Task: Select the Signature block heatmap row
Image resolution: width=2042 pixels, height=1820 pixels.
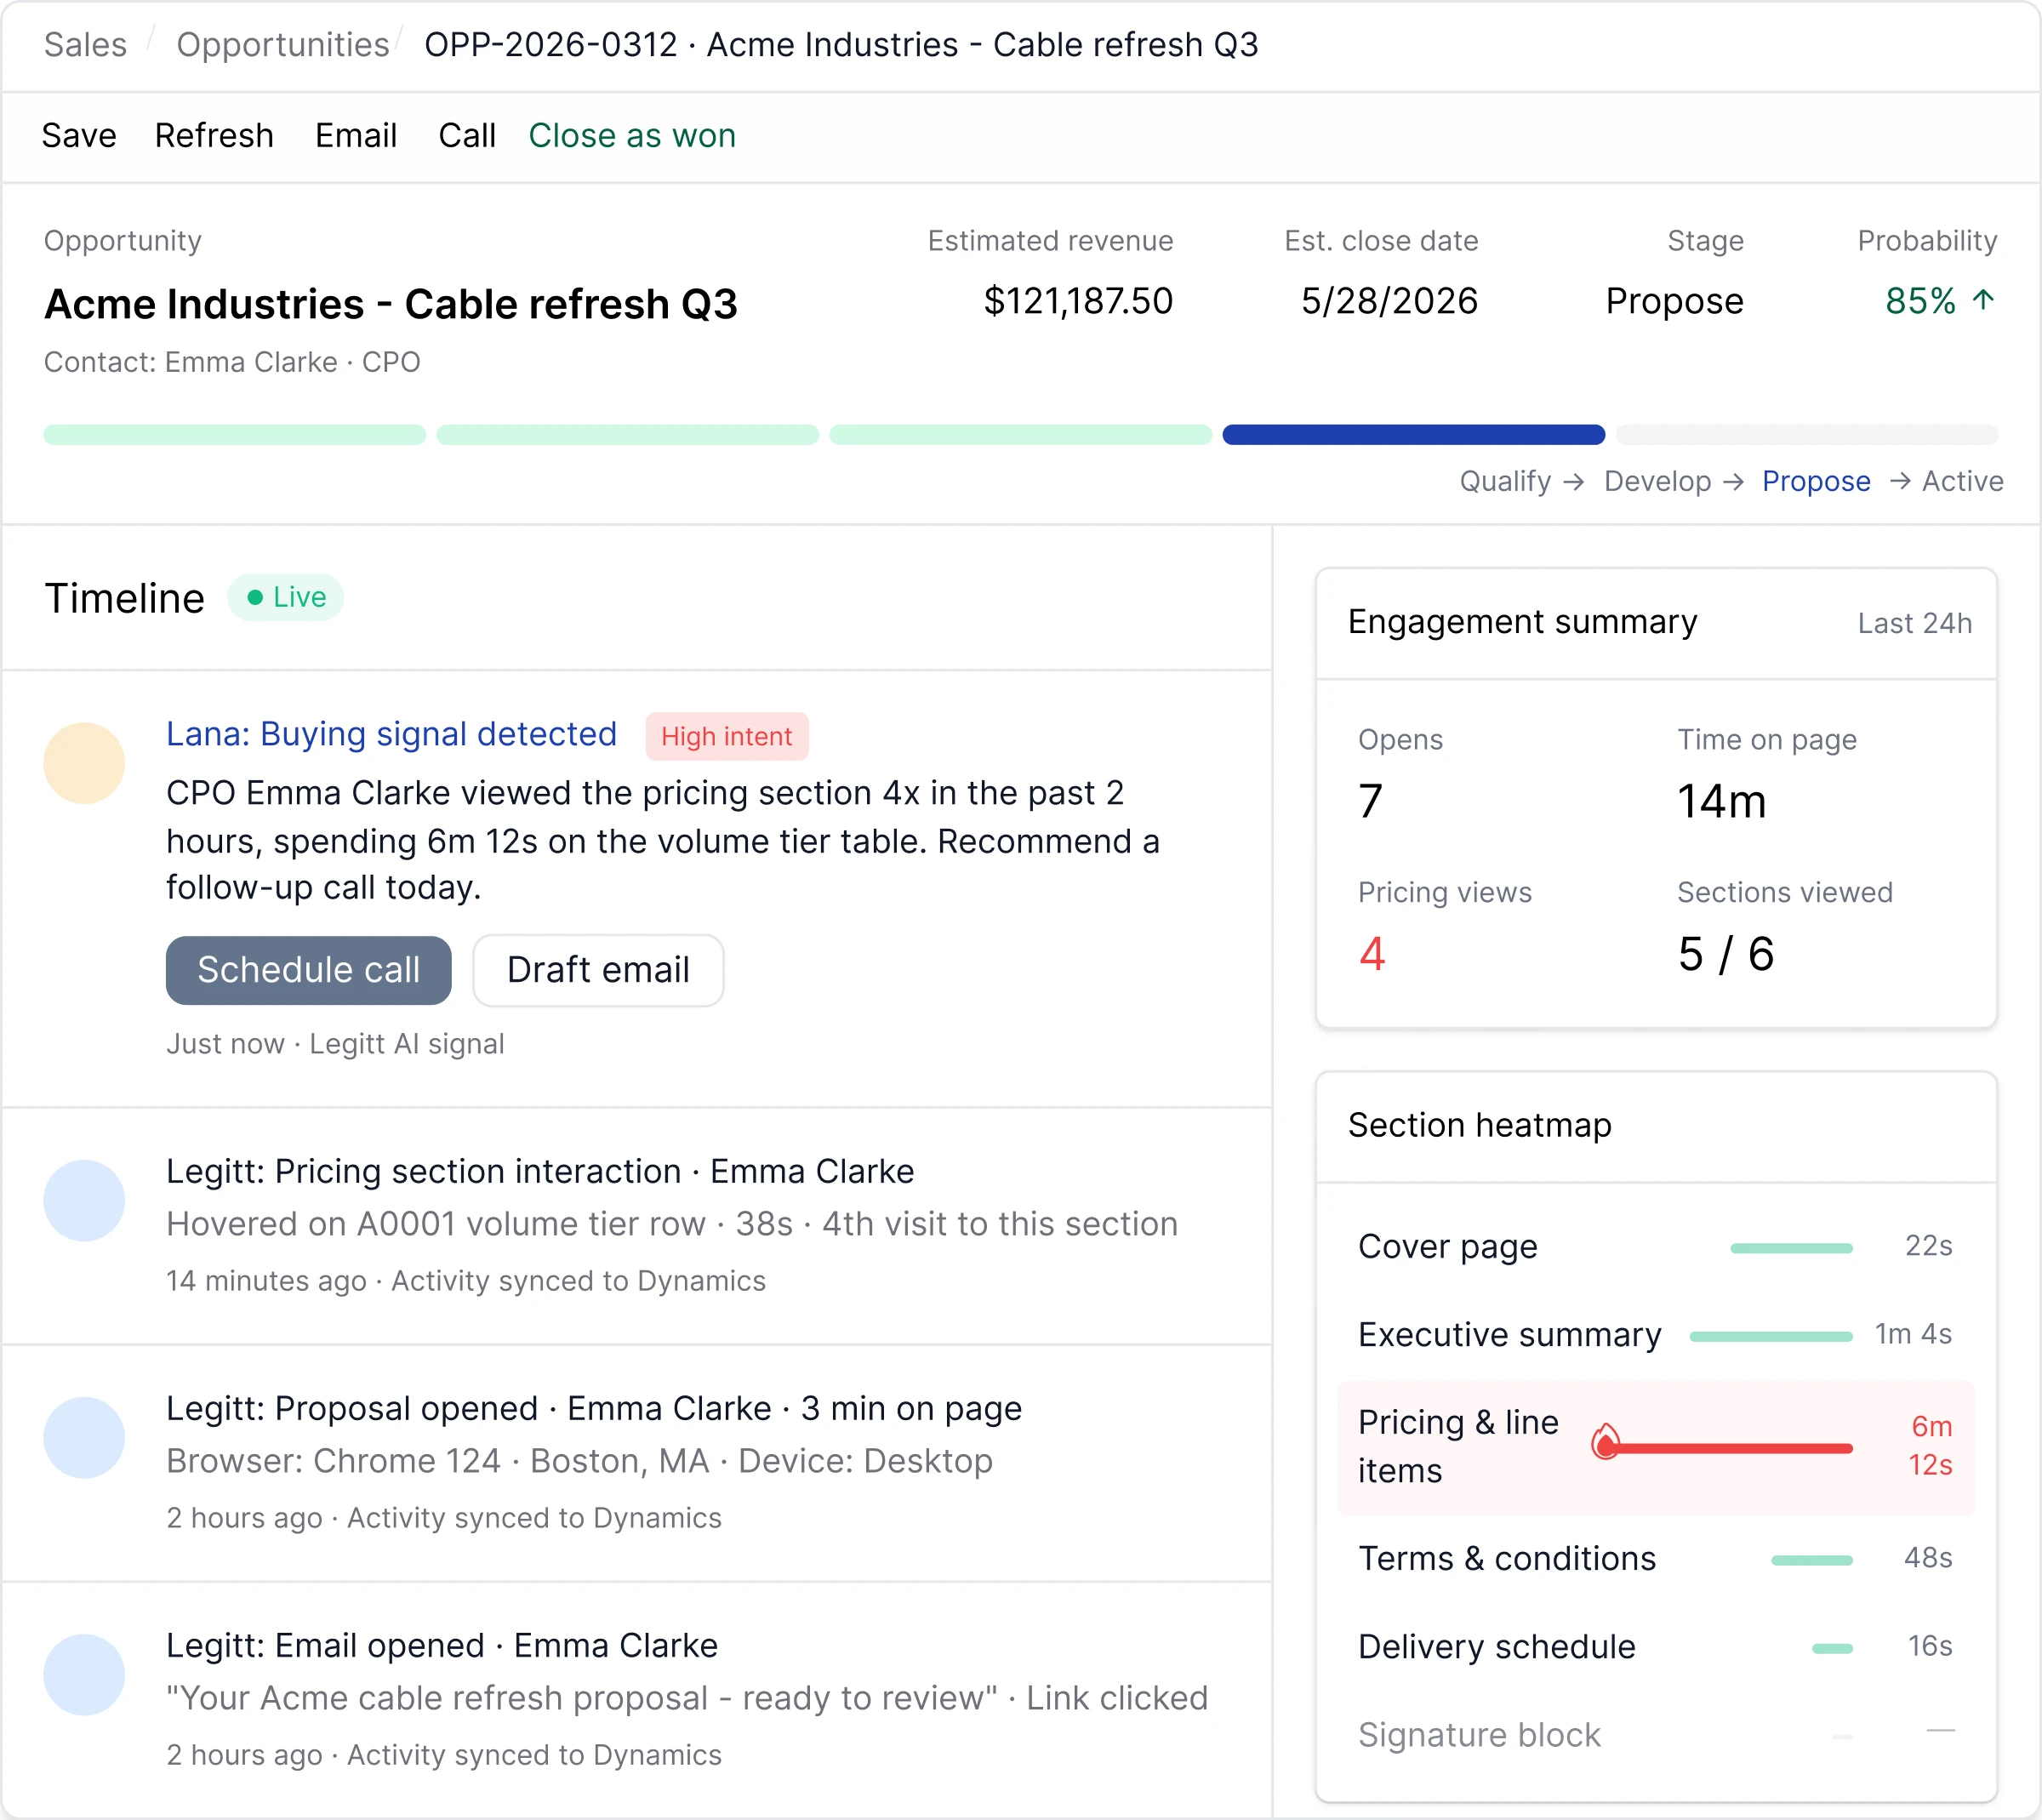Action: (1655, 1735)
